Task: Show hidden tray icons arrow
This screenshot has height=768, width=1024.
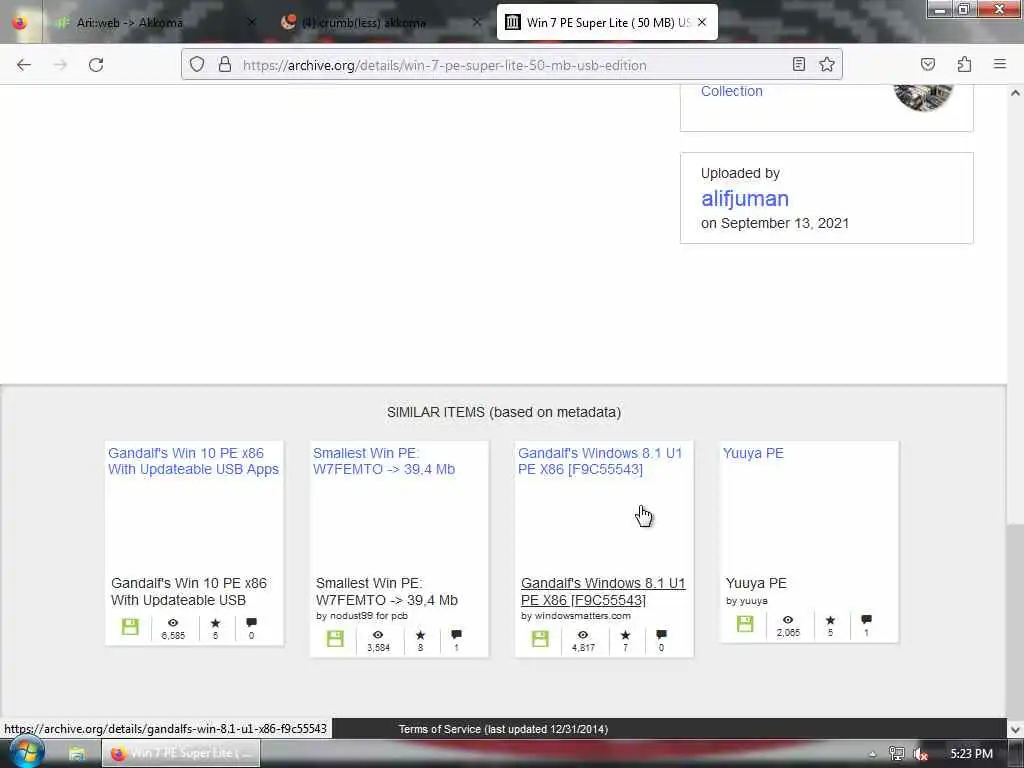Action: pyautogui.click(x=872, y=754)
